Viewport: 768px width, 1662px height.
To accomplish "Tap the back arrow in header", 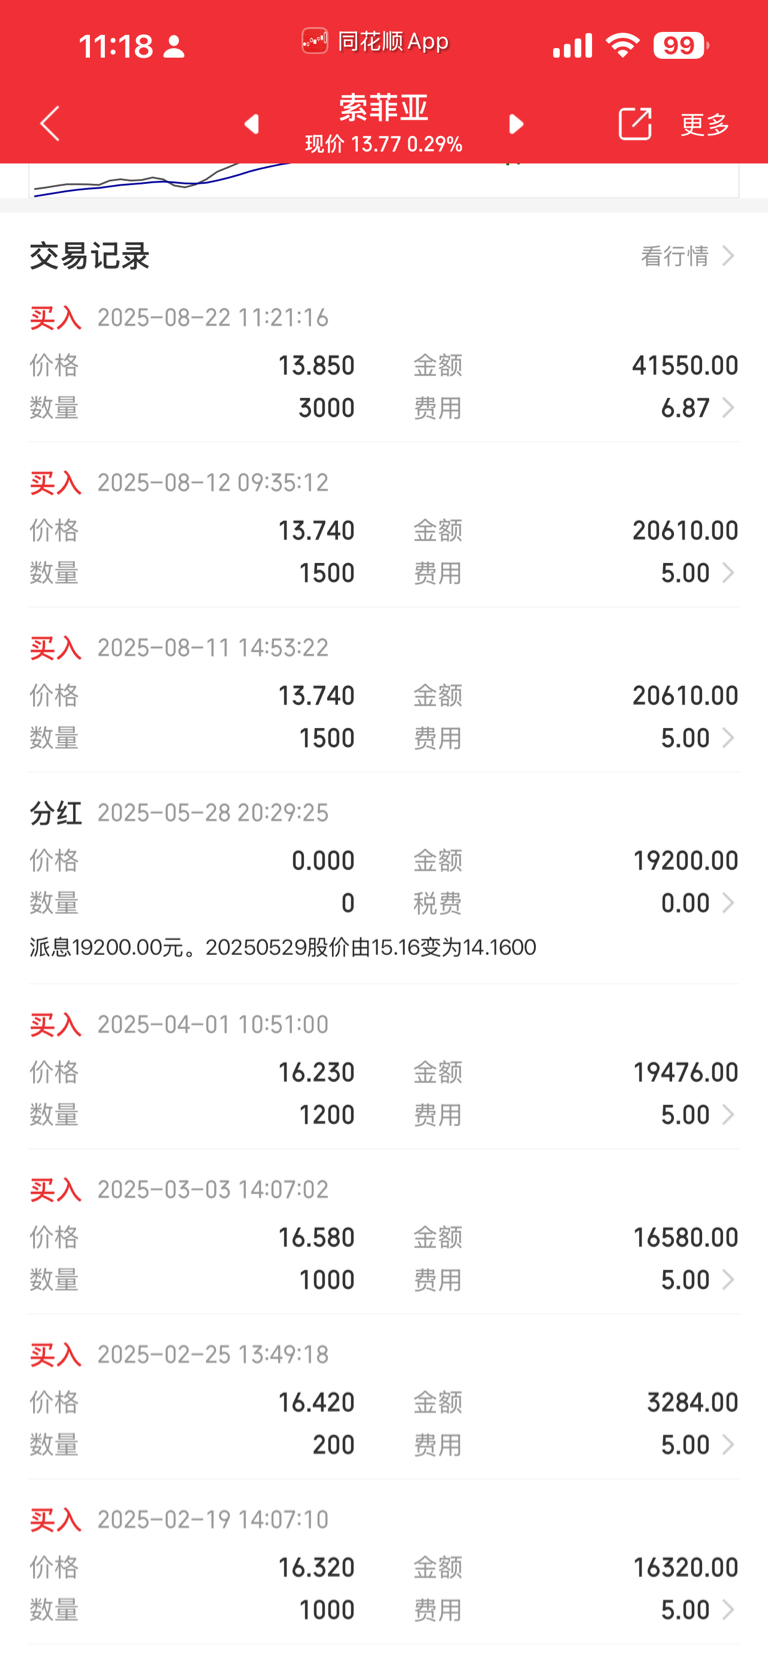I will pos(50,124).
